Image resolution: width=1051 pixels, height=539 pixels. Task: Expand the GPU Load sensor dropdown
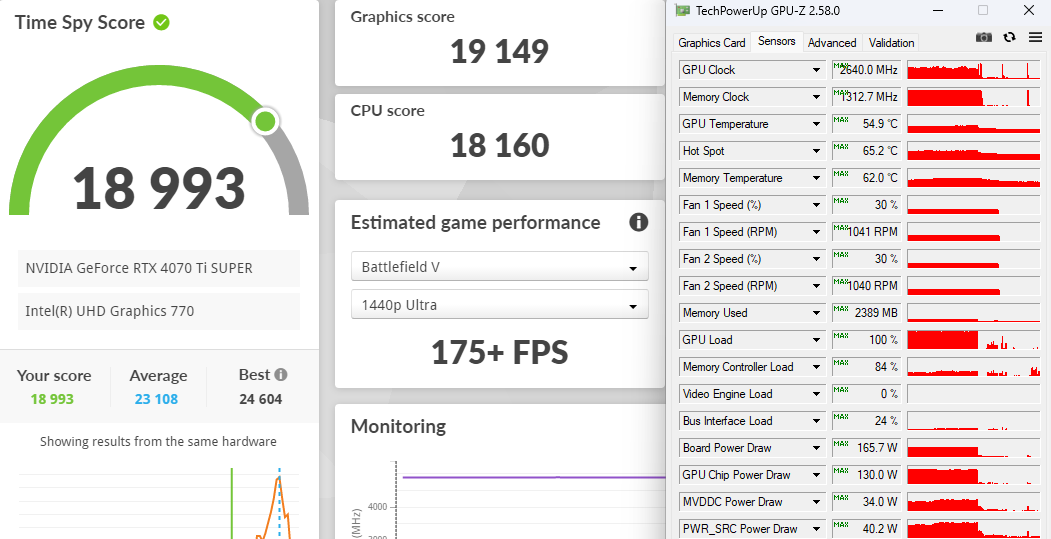(816, 340)
